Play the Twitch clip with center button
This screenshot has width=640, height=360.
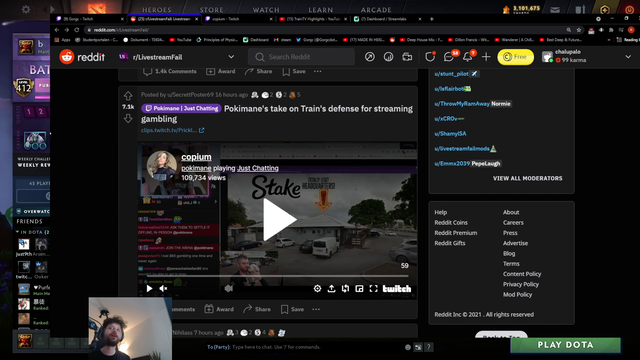[279, 220]
